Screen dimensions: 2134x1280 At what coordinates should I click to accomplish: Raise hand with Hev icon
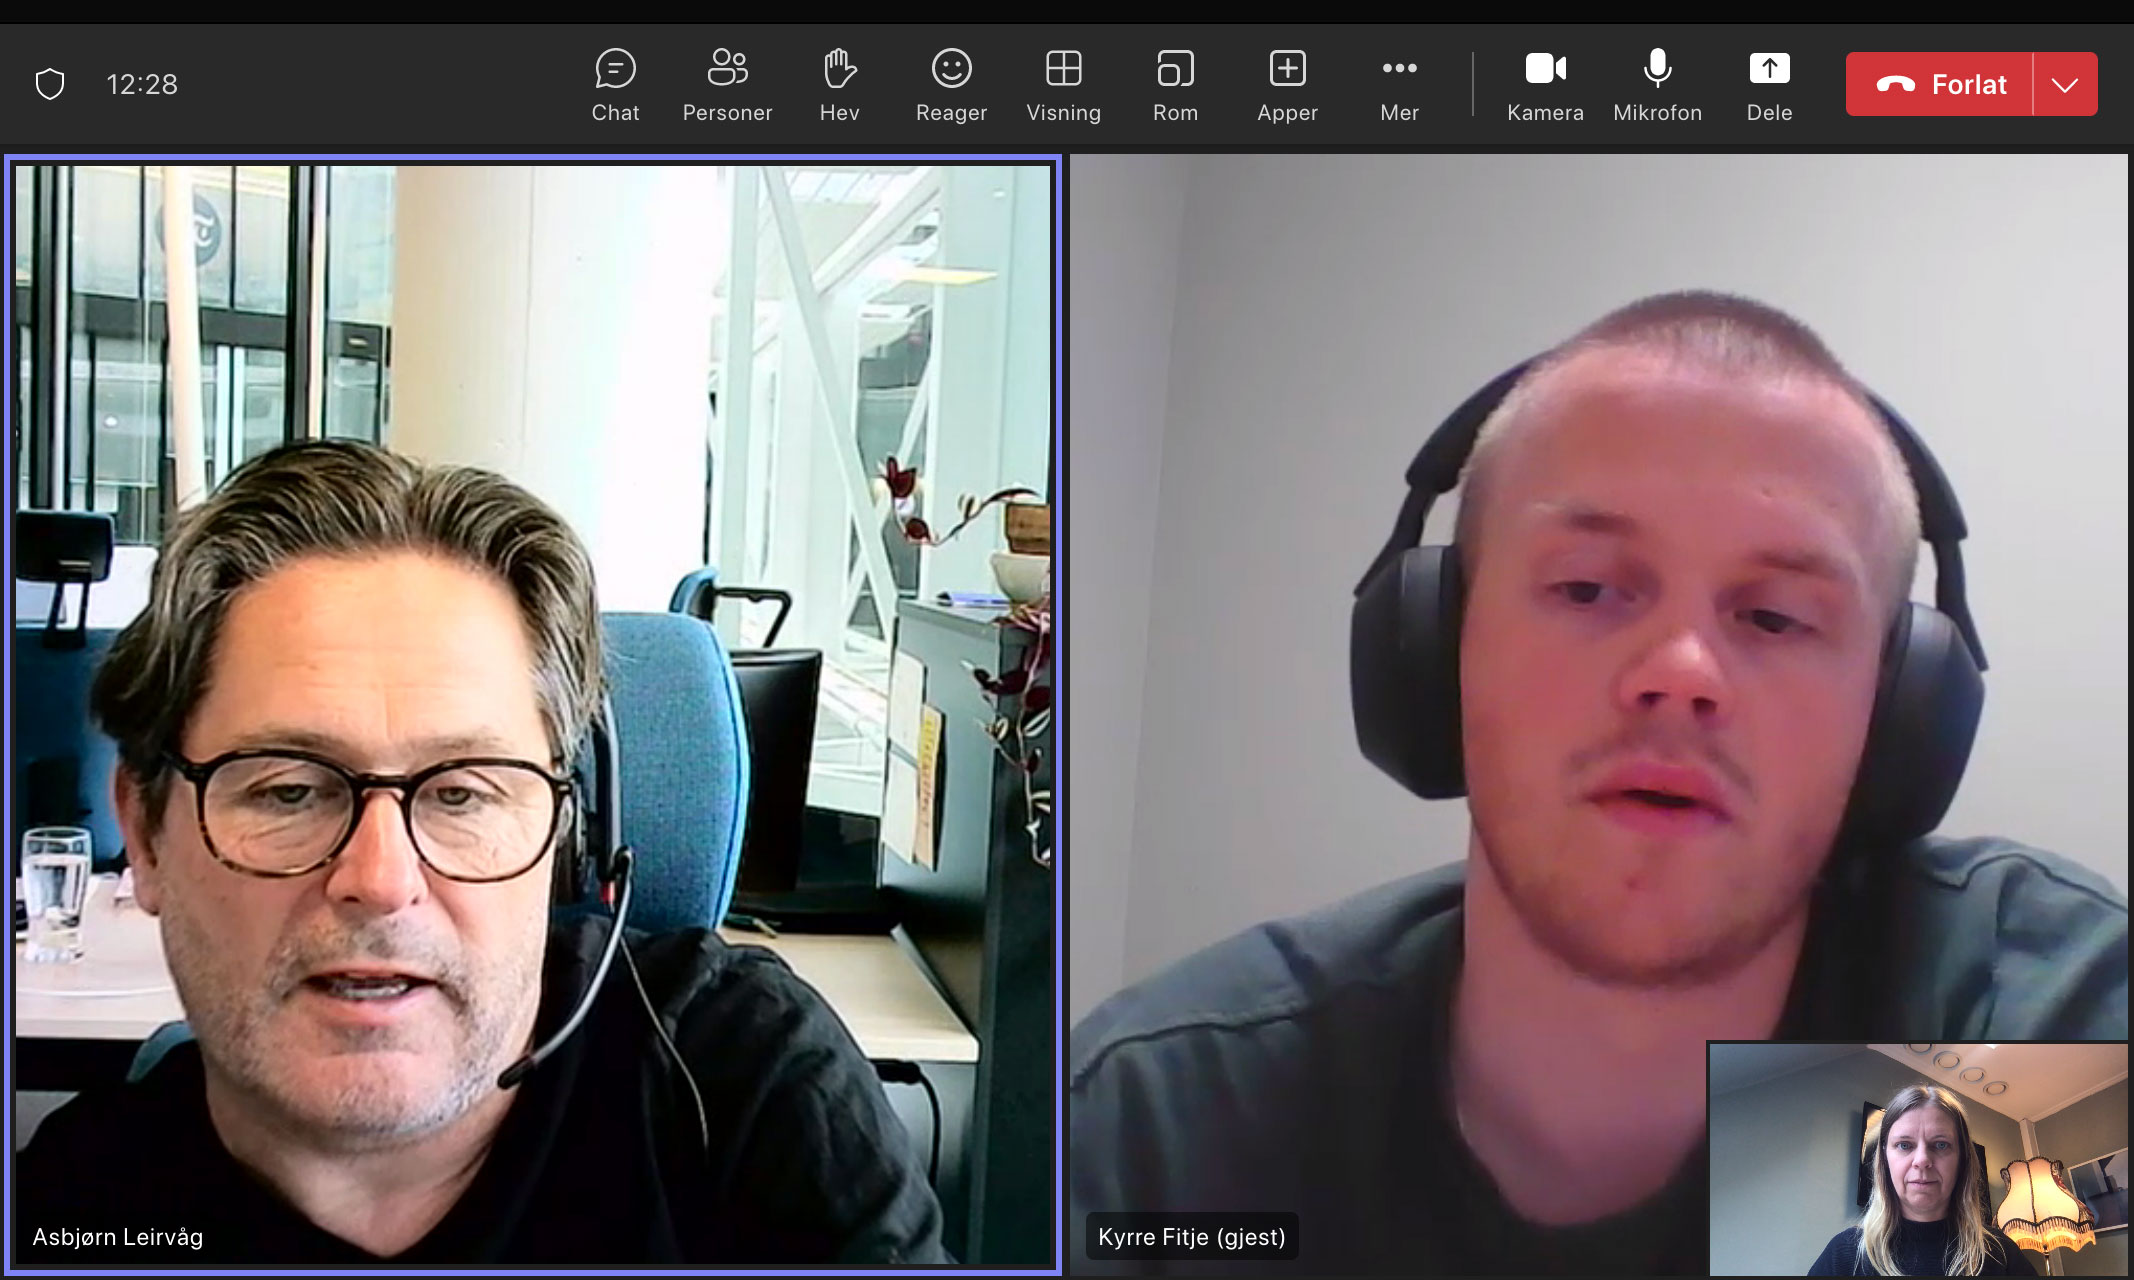(x=839, y=84)
